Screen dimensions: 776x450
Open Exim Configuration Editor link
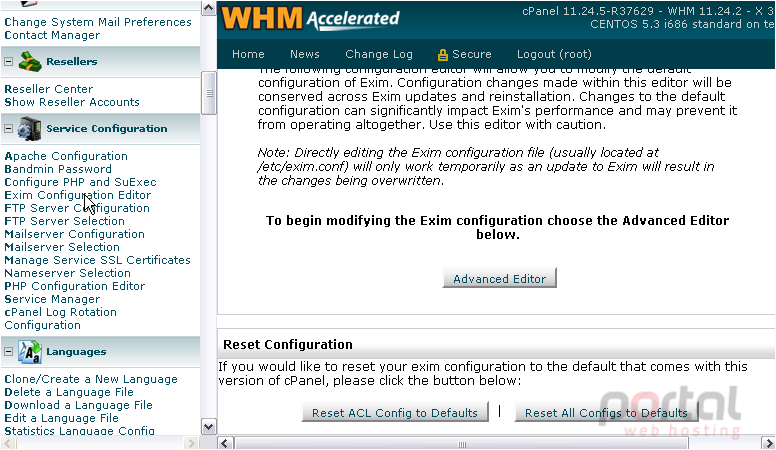click(x=78, y=195)
